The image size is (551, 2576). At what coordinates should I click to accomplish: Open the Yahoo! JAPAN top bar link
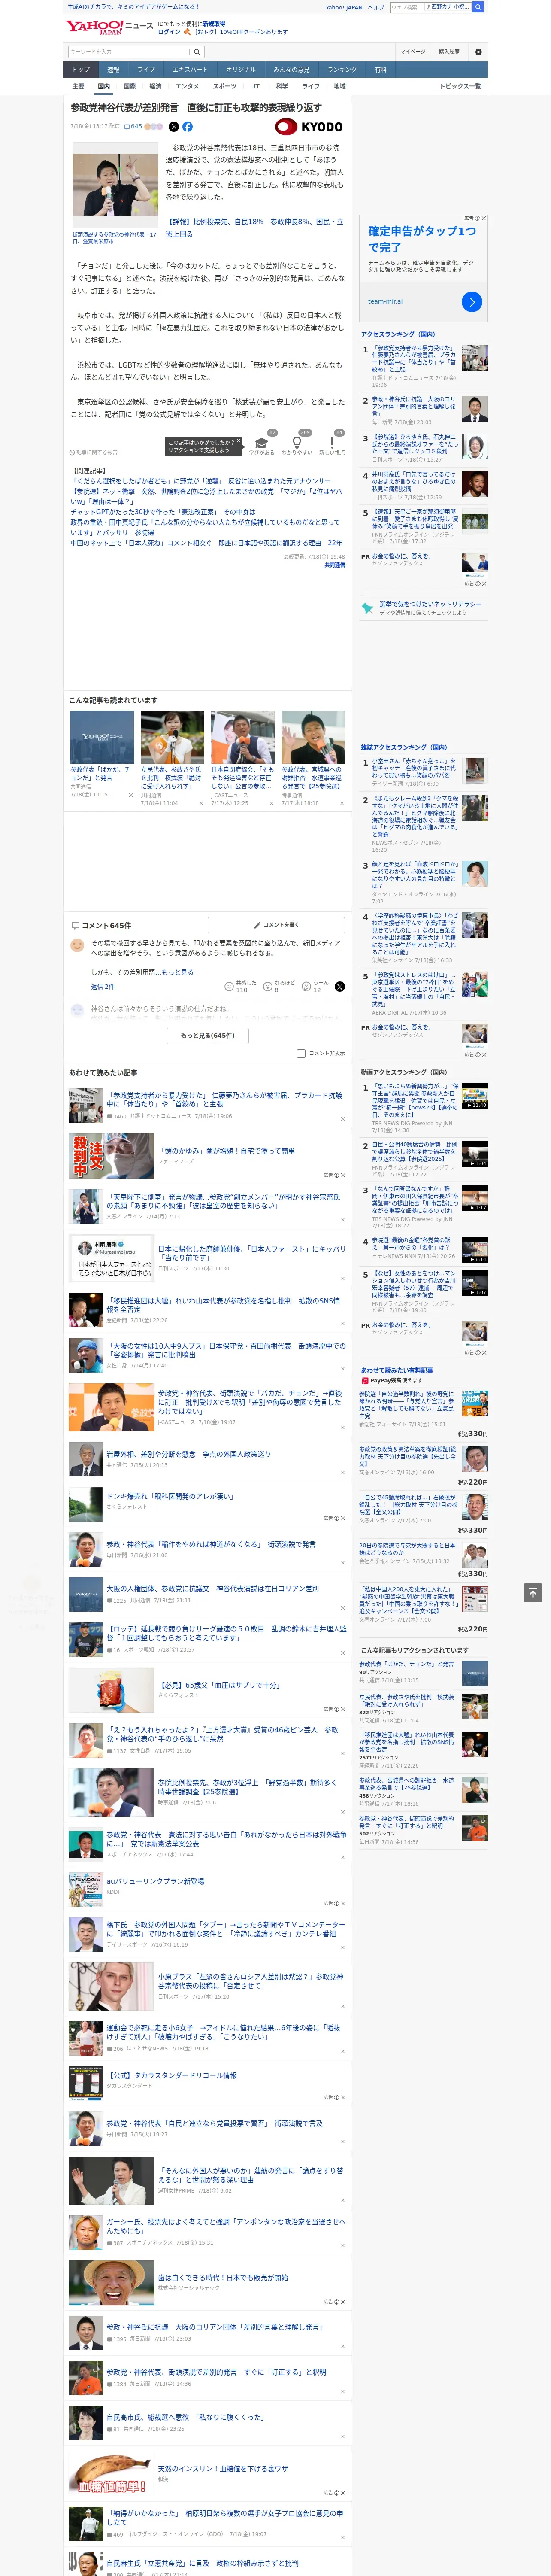coord(344,7)
